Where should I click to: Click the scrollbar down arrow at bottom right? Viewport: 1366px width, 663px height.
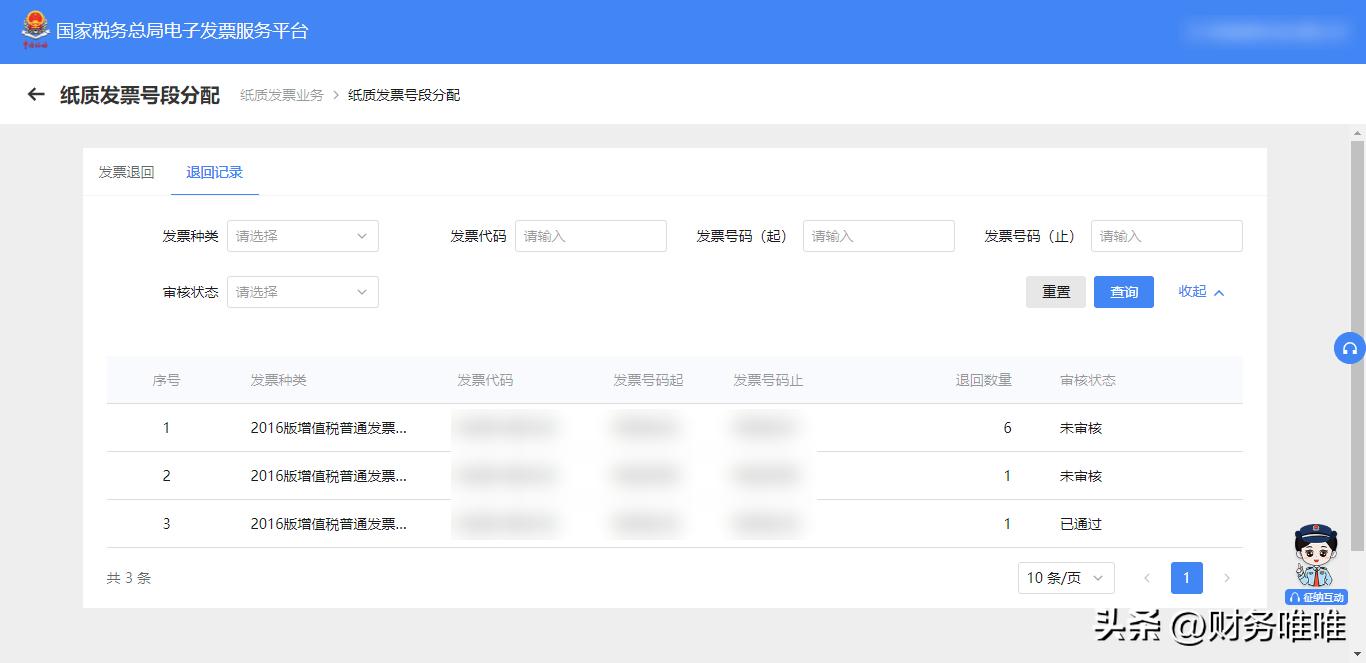tap(1359, 654)
